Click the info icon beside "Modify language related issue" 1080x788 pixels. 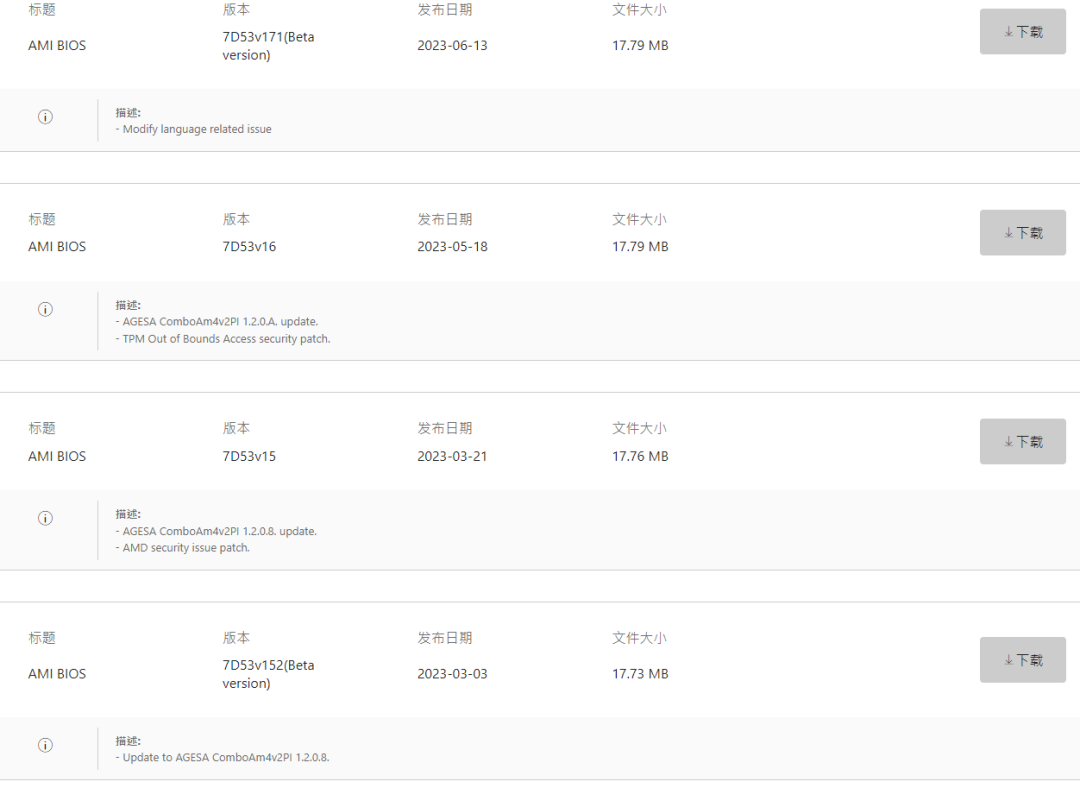(45, 117)
